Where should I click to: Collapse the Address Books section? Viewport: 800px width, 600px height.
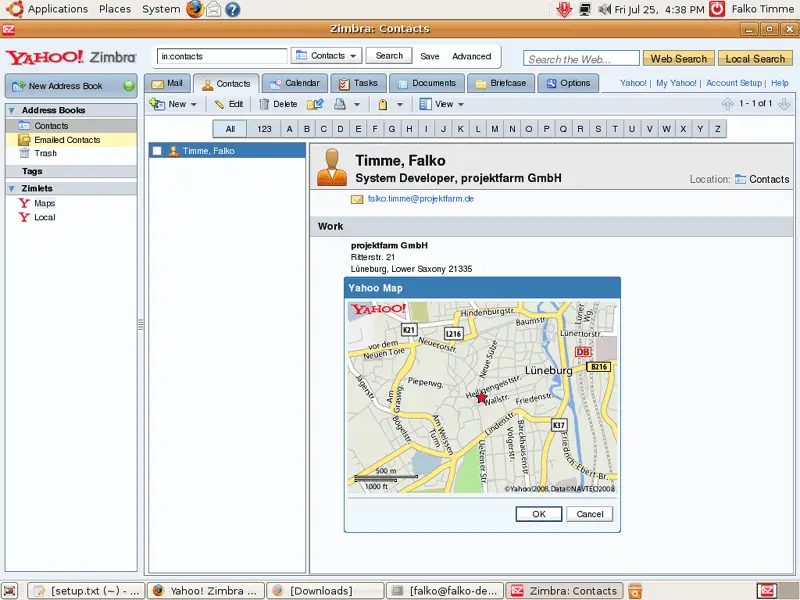[x=12, y=110]
